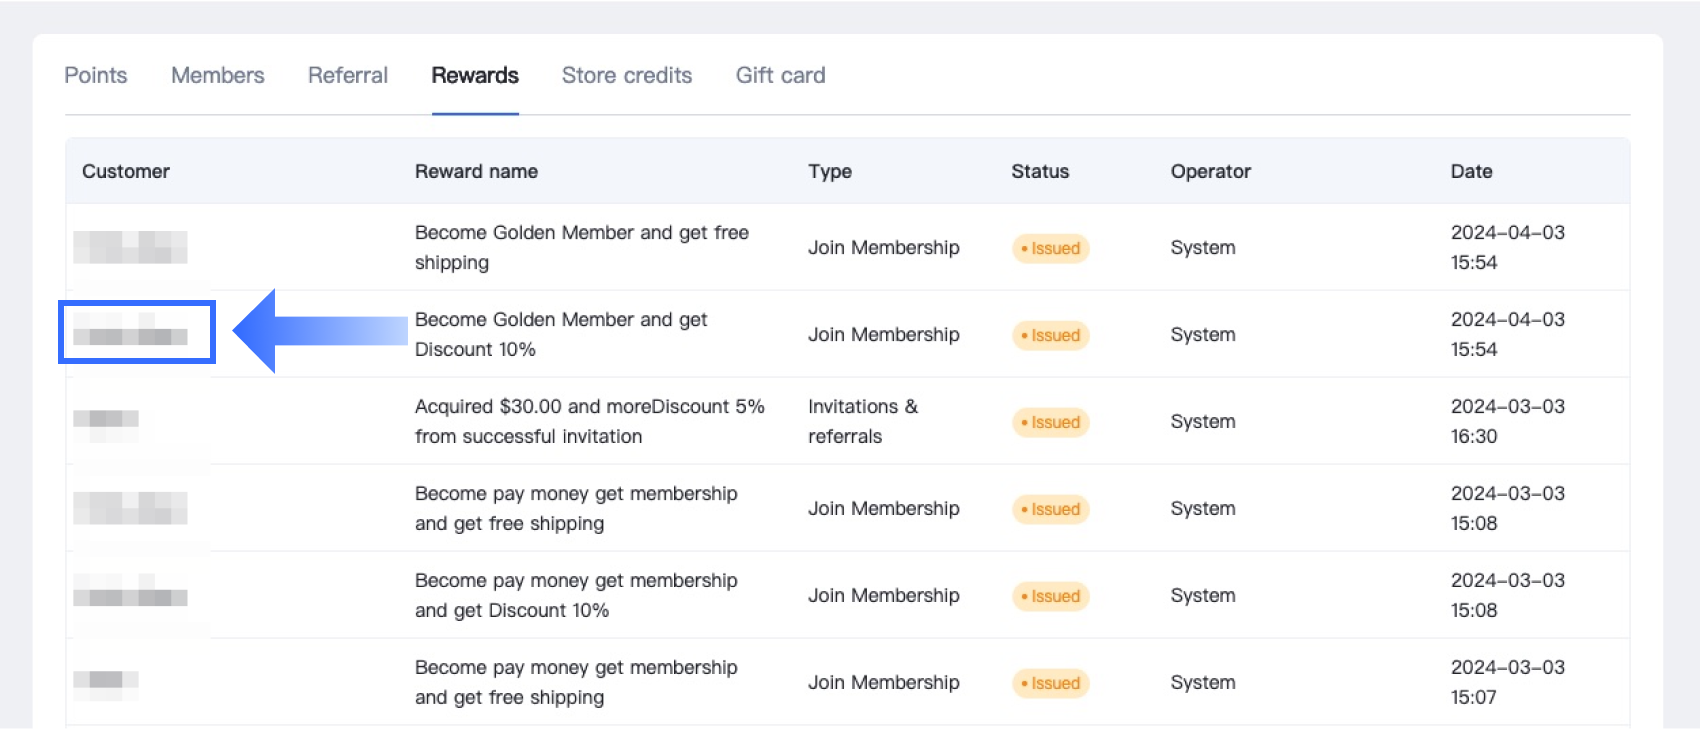Click the Issued status badge in the first row
The width and height of the screenshot is (1700, 729).
click(1050, 248)
